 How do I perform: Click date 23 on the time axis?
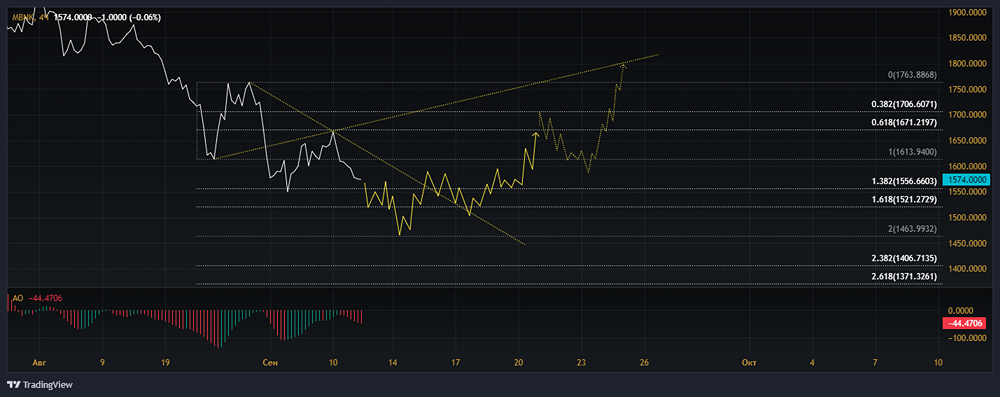581,363
